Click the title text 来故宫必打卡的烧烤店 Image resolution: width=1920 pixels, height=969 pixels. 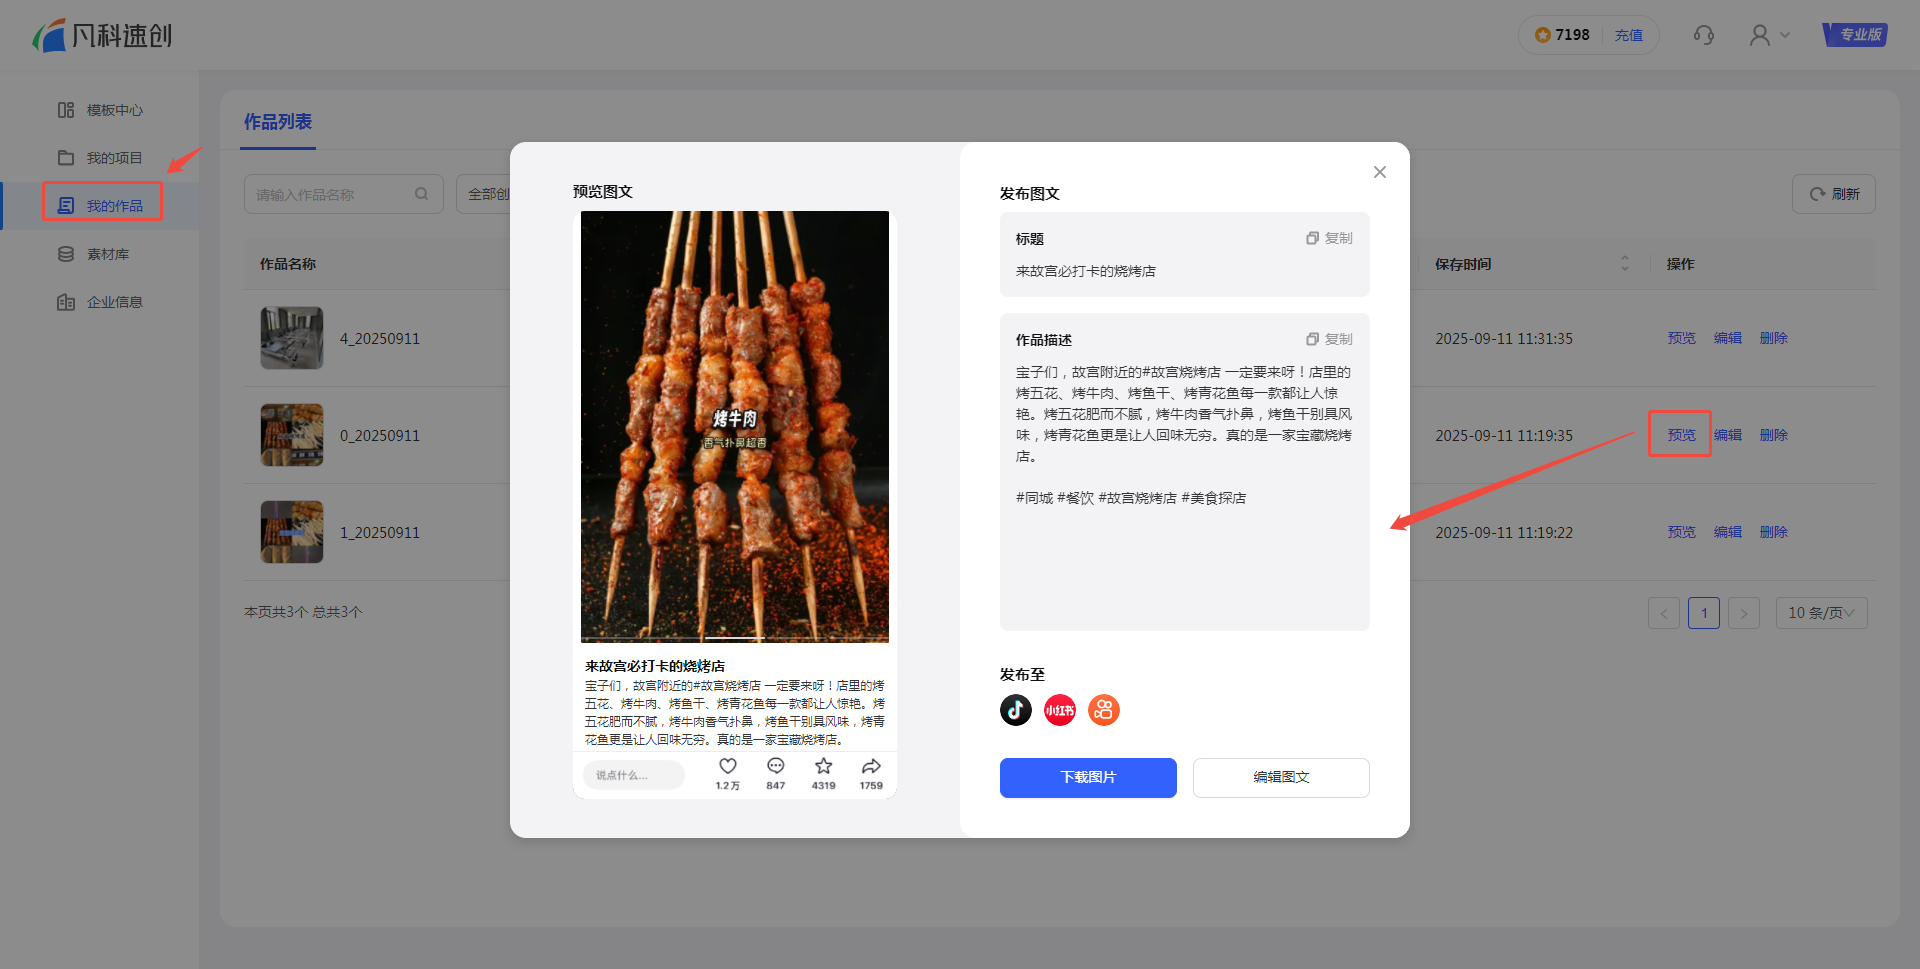(1086, 271)
